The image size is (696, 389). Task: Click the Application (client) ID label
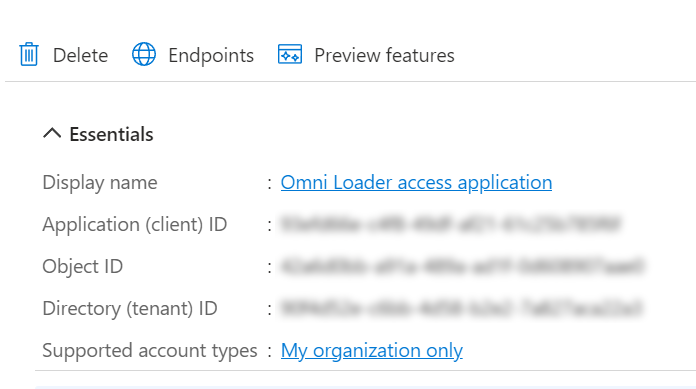tap(135, 225)
